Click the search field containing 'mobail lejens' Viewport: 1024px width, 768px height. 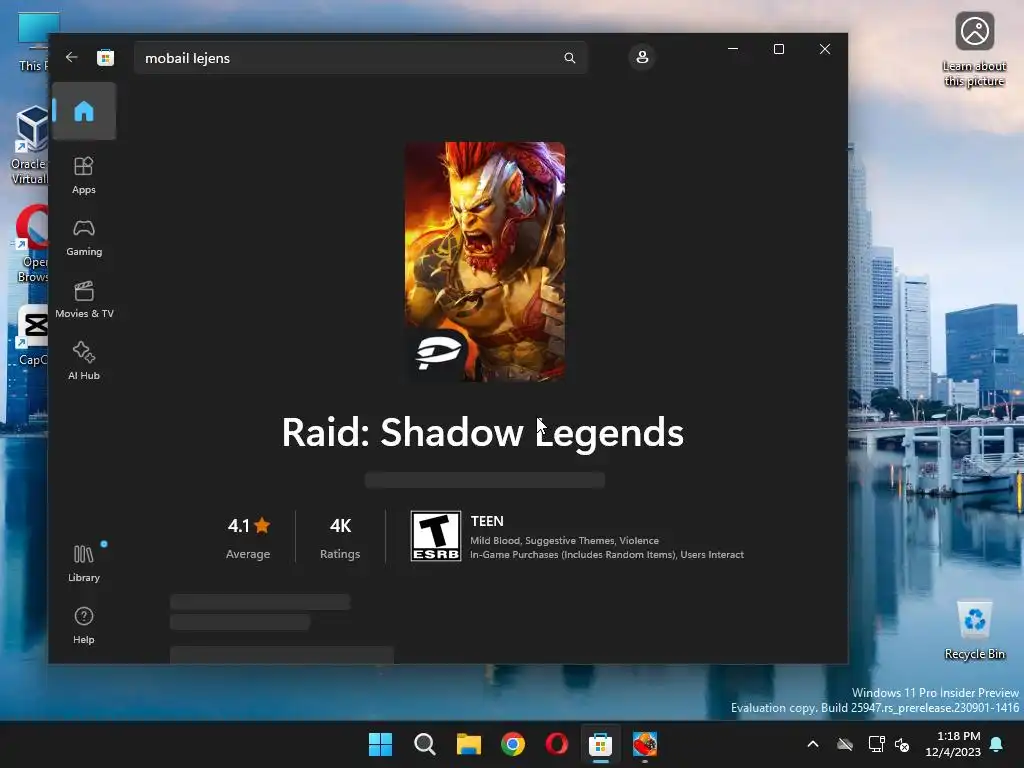coord(360,58)
